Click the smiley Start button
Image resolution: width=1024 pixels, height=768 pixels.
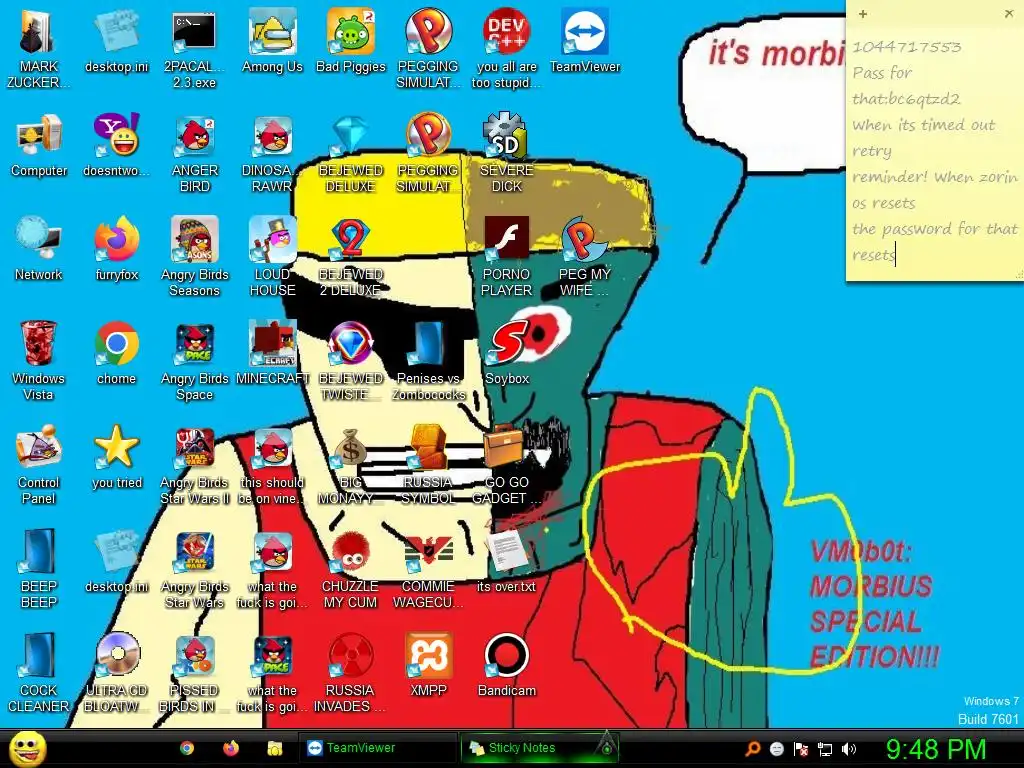(x=28, y=748)
